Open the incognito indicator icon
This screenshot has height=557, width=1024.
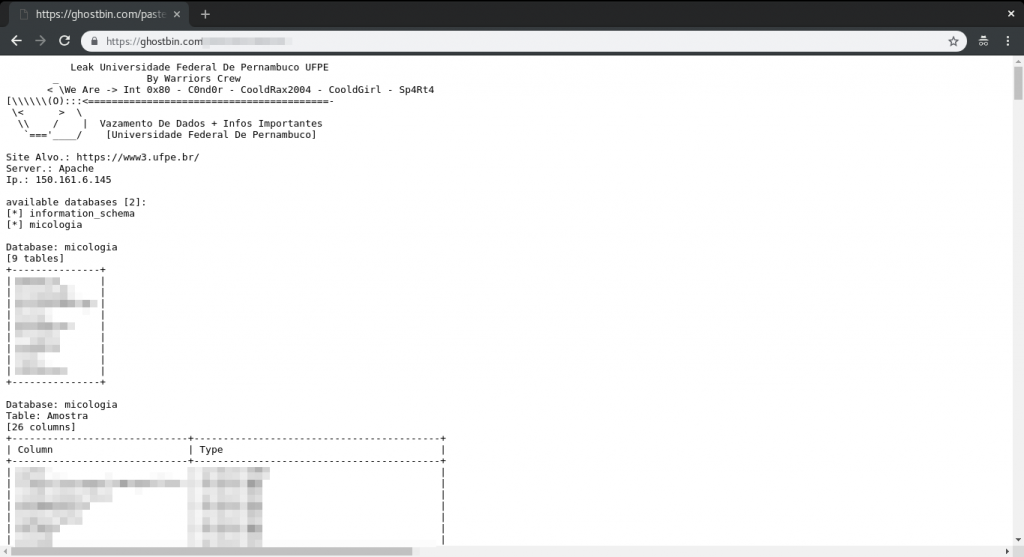click(x=983, y=41)
